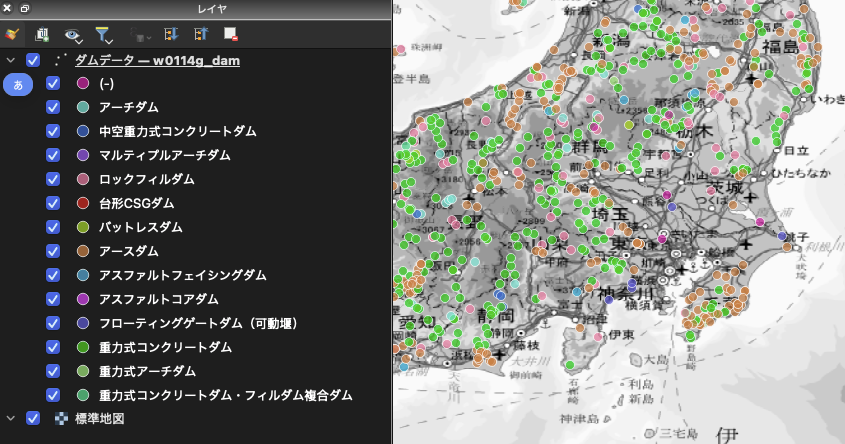Uncheck the フローティングゲートダム（可動堰） checkbox
The height and width of the screenshot is (444, 845).
[x=53, y=323]
